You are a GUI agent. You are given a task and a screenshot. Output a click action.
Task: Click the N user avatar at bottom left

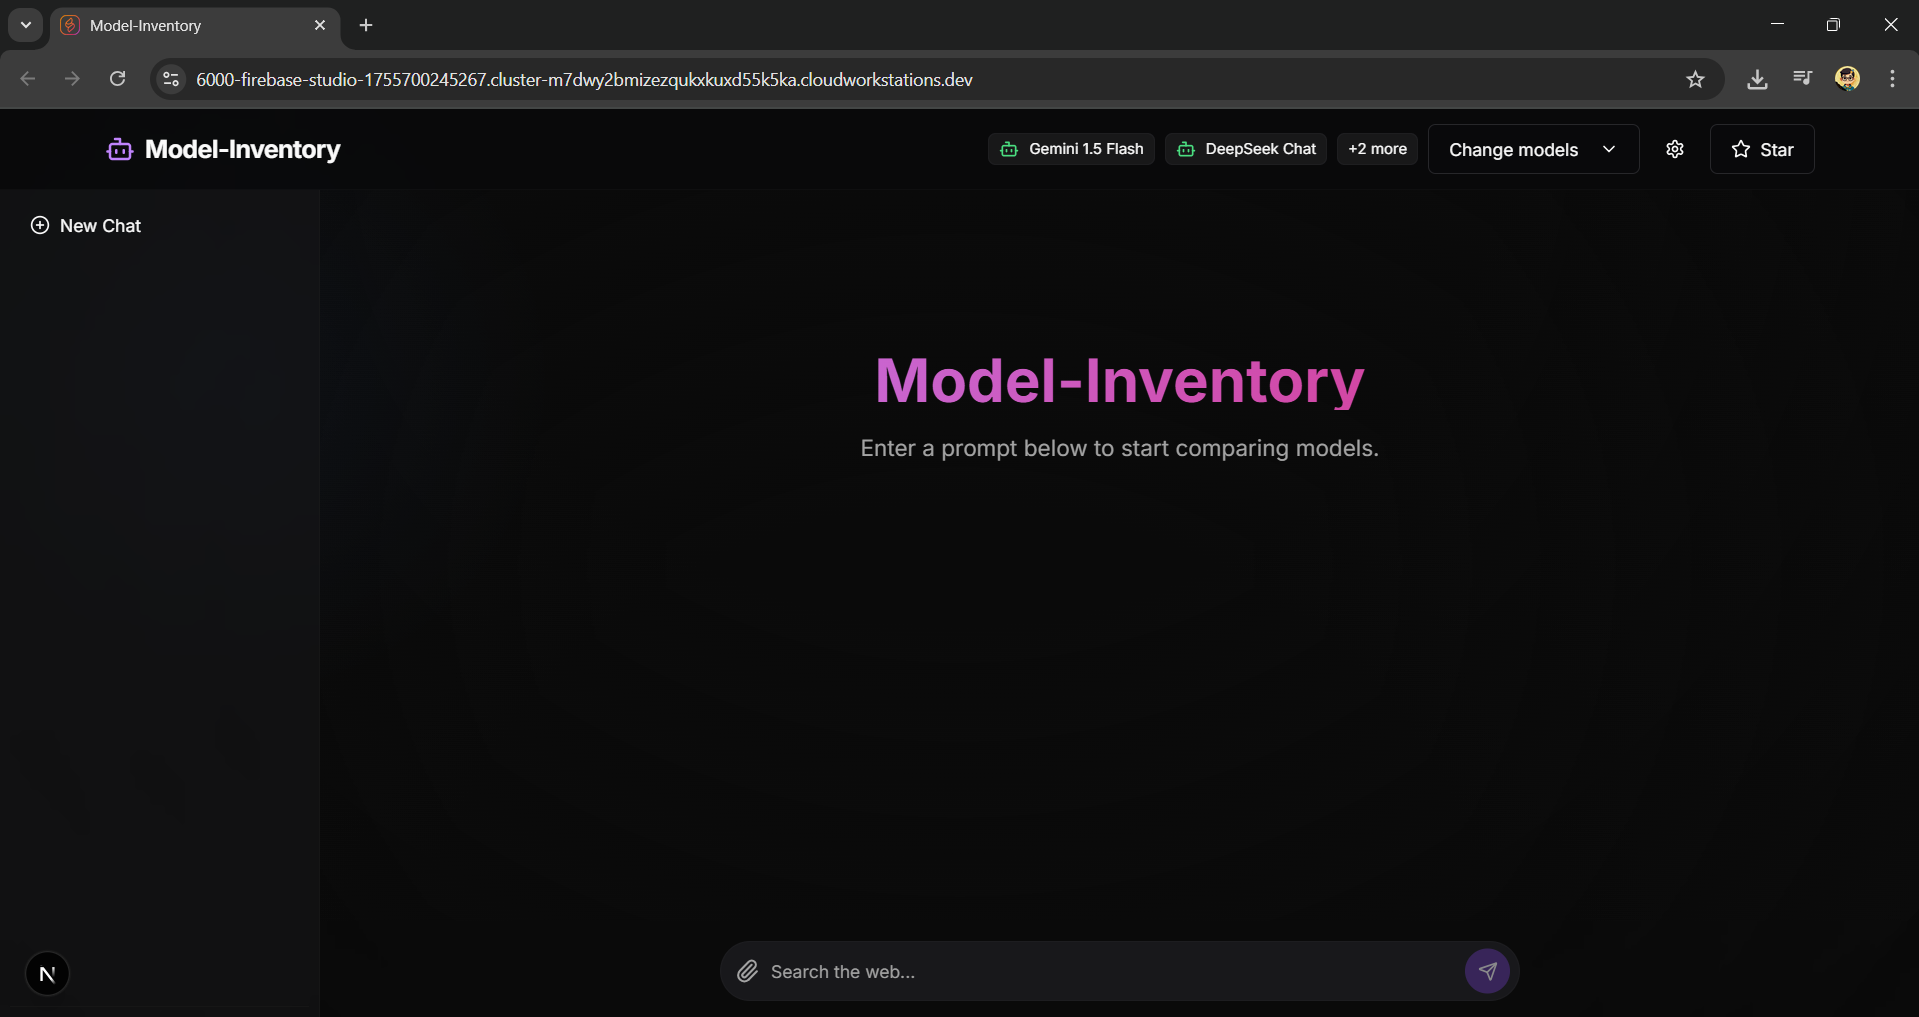pyautogui.click(x=47, y=972)
